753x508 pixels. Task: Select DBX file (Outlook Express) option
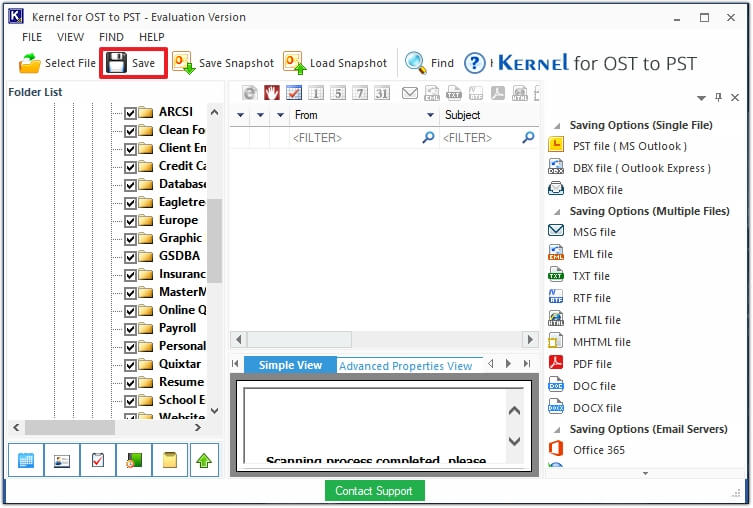pos(642,168)
